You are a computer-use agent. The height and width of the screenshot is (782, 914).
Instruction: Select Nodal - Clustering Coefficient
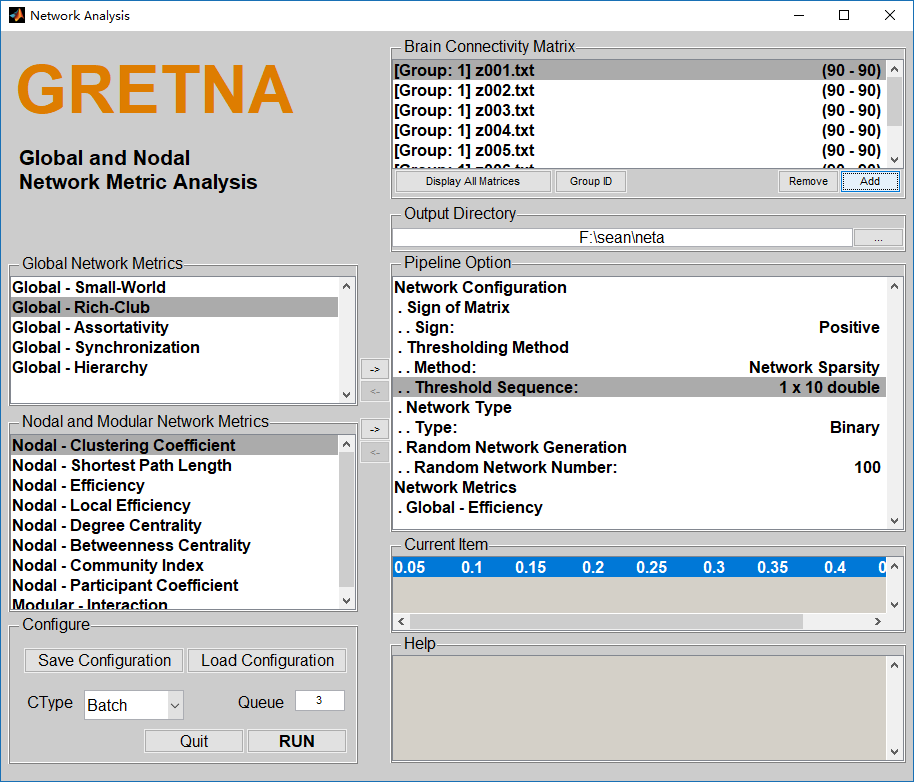(x=174, y=445)
